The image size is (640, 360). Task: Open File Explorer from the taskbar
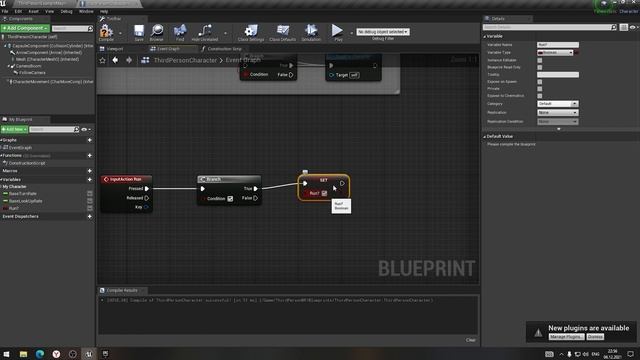23,353
